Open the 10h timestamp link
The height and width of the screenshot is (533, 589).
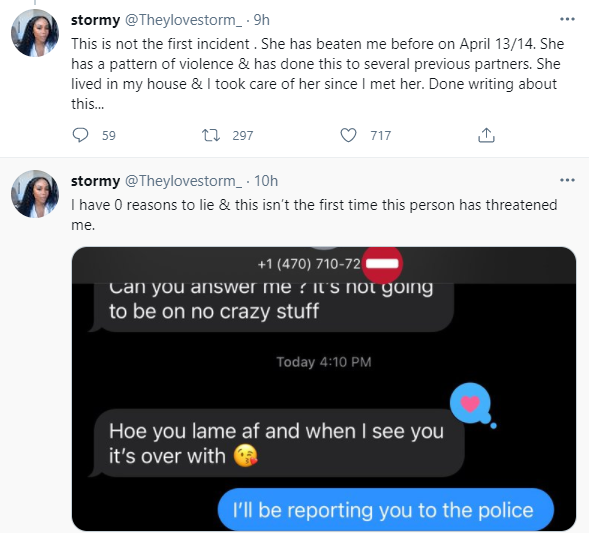[266, 181]
